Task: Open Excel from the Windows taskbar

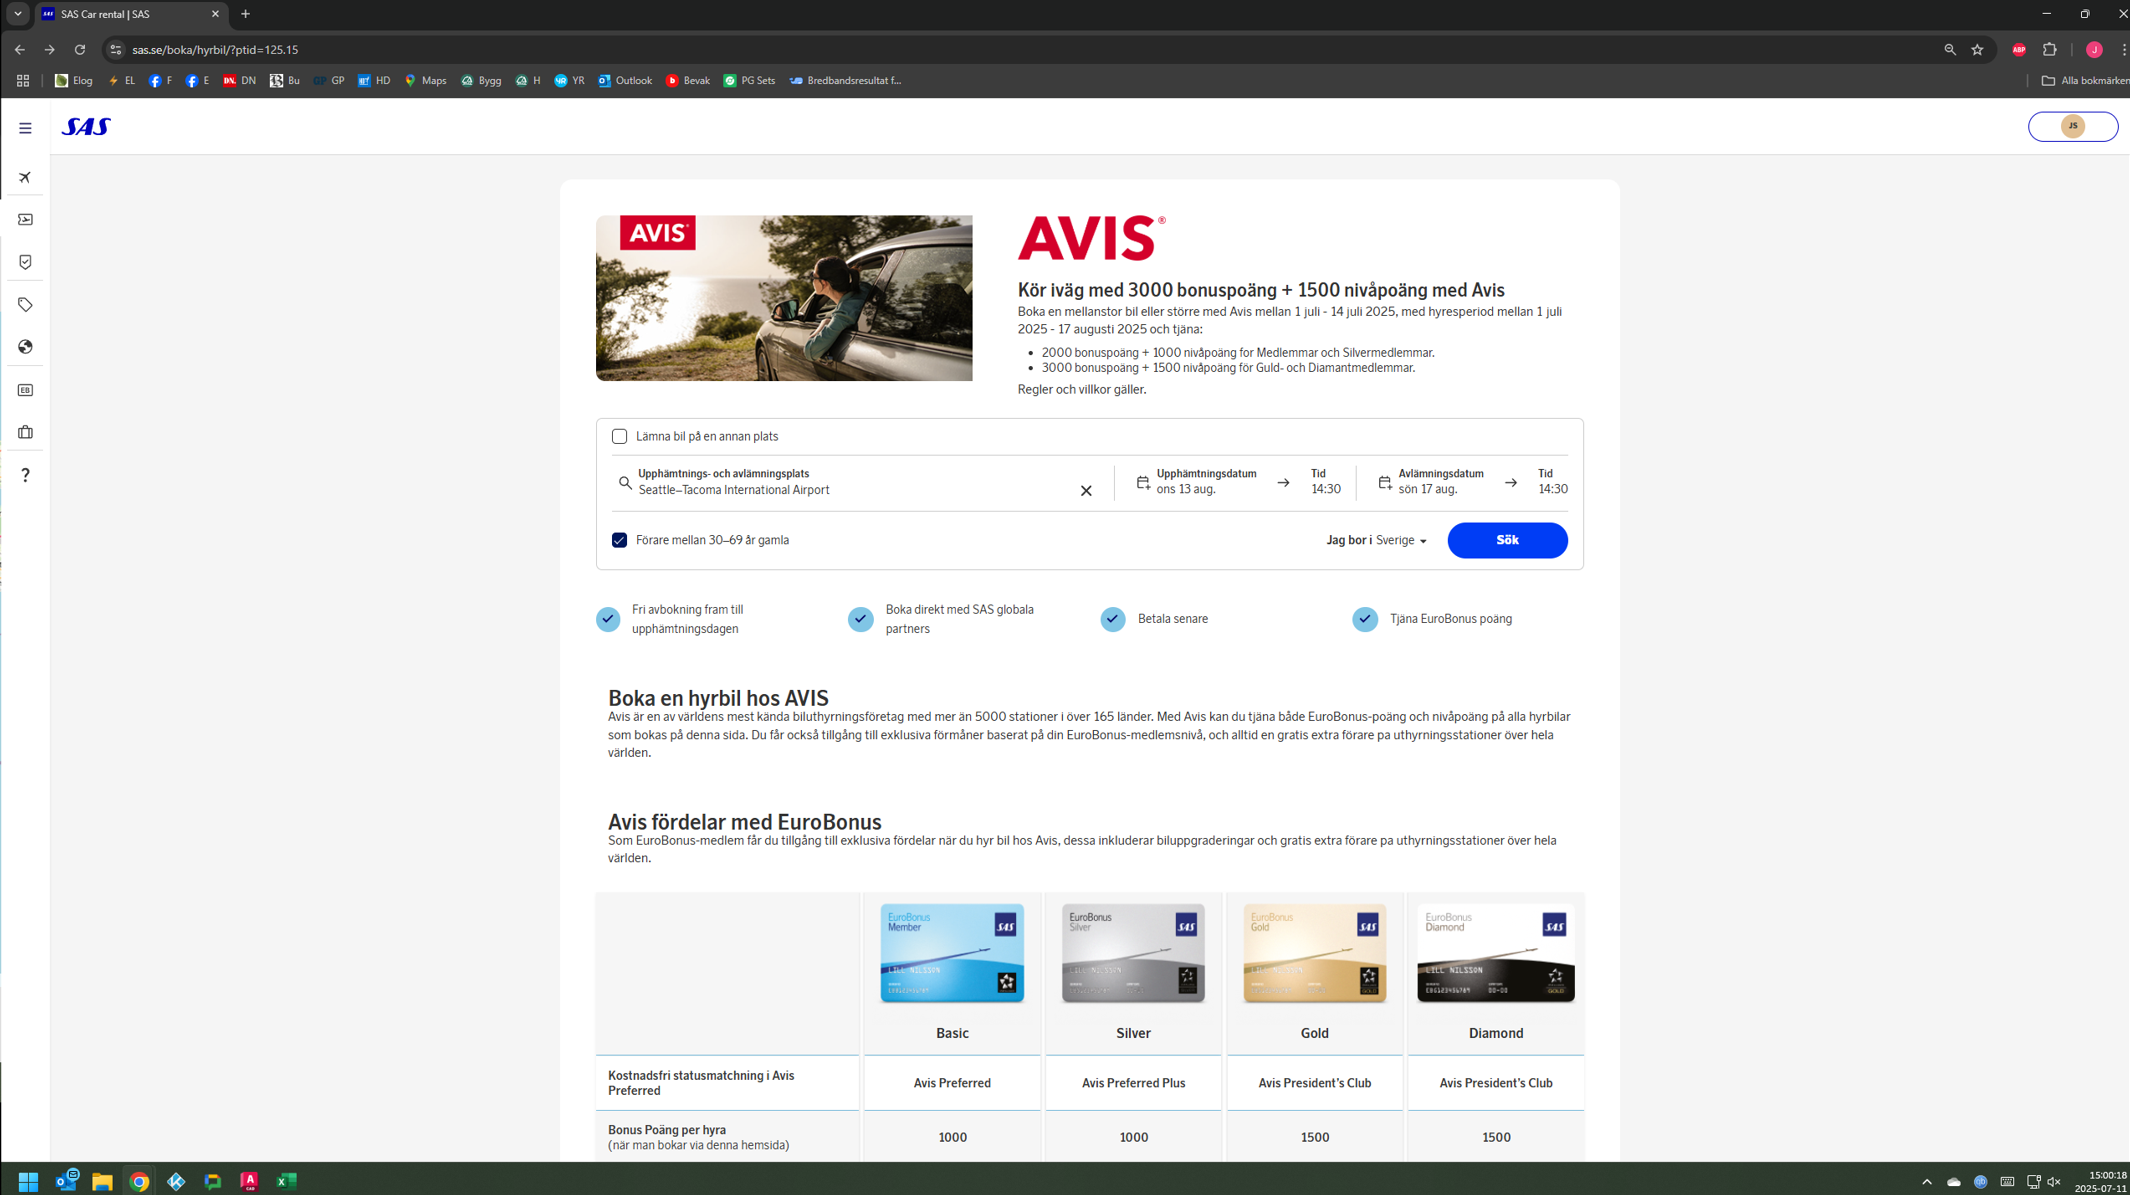Action: pyautogui.click(x=286, y=1181)
